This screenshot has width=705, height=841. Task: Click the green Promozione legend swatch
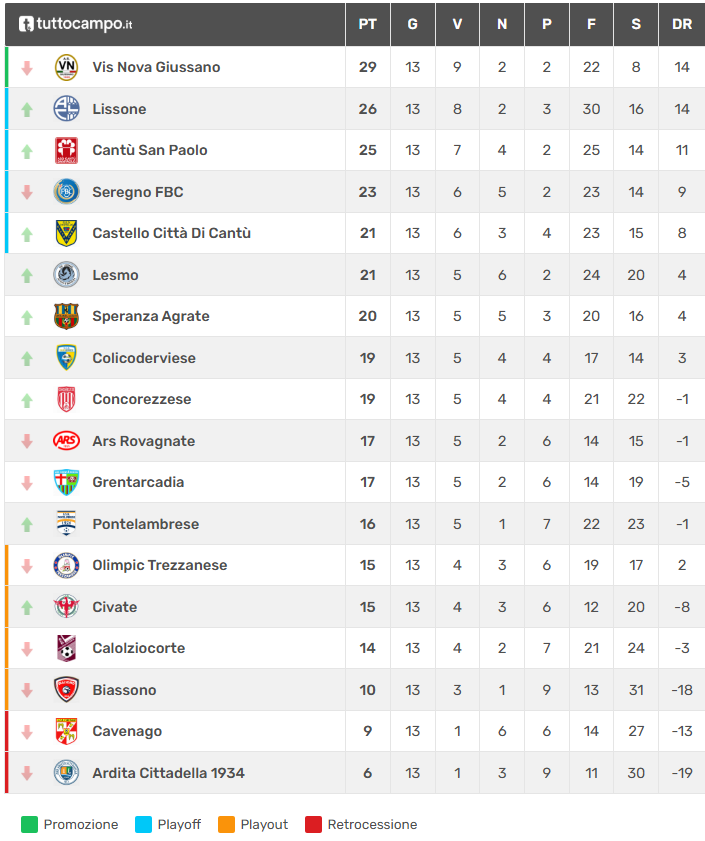pyautogui.click(x=30, y=825)
